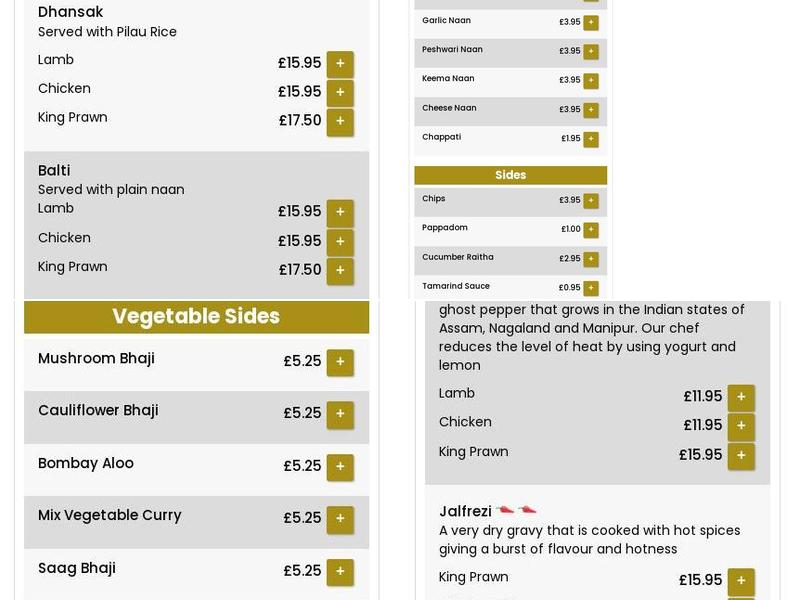Add Keema Naan to order
Viewport: 800px width, 600px height.
click(x=590, y=81)
